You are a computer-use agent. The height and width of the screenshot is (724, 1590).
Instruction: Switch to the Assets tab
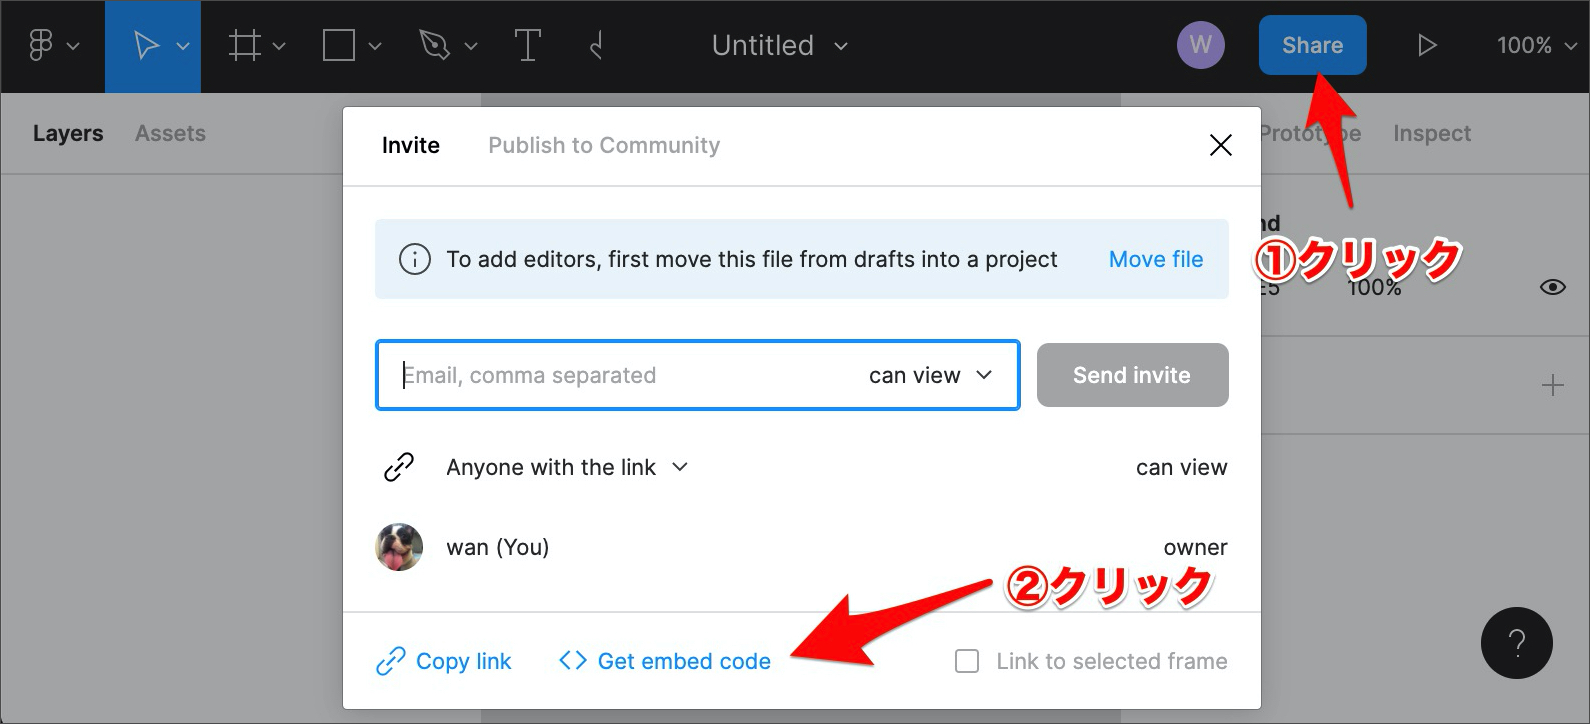tap(170, 134)
